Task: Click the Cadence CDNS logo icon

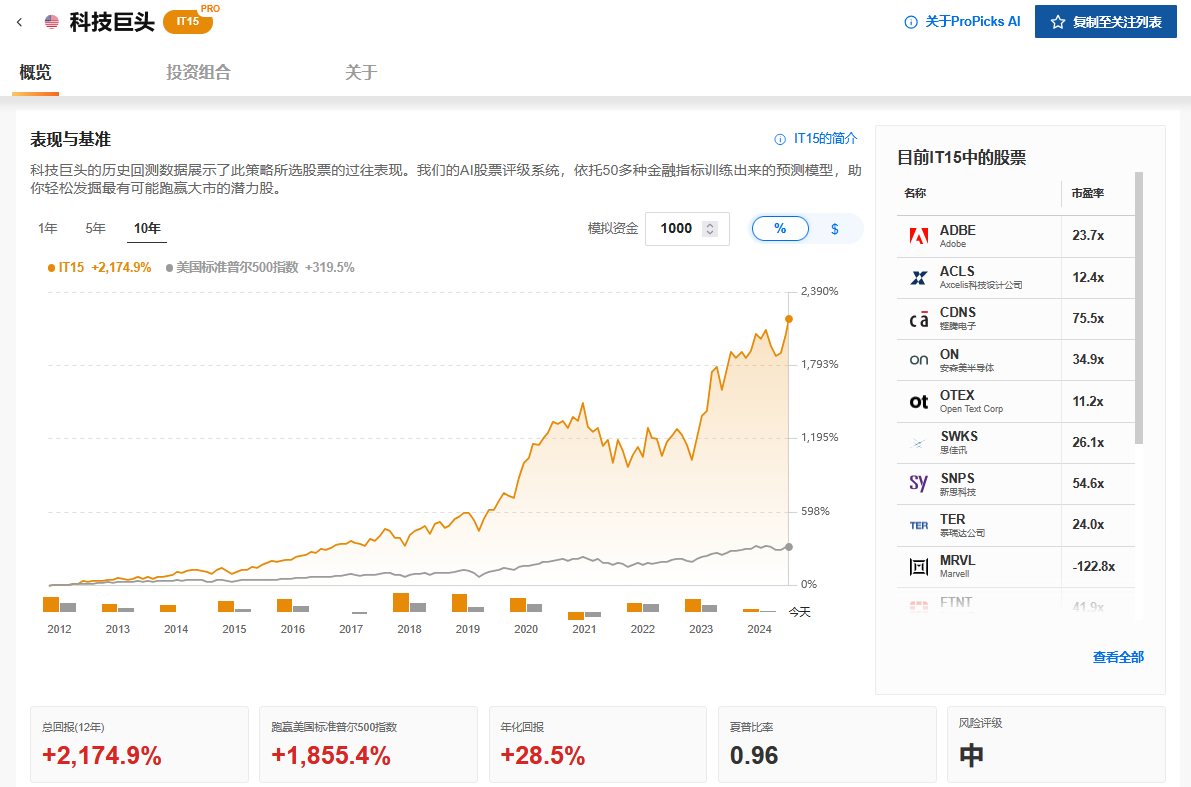Action: 918,319
